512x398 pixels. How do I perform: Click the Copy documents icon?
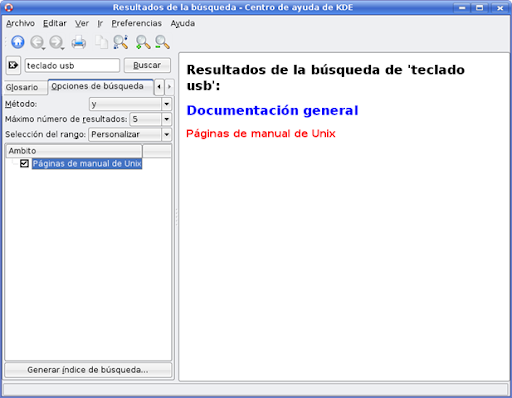click(x=101, y=42)
